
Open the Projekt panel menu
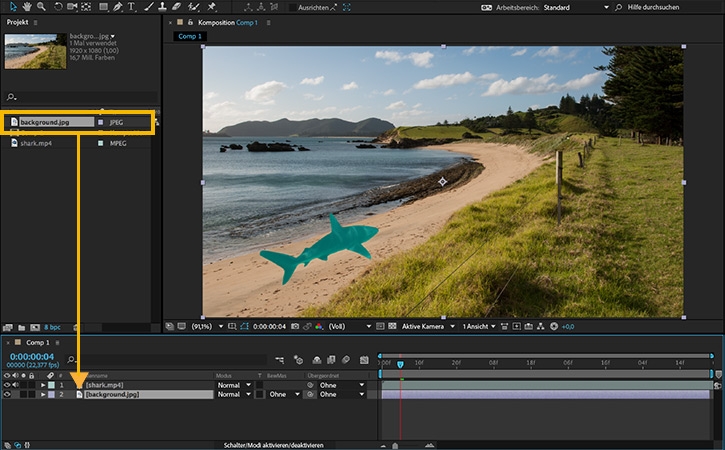[37, 22]
